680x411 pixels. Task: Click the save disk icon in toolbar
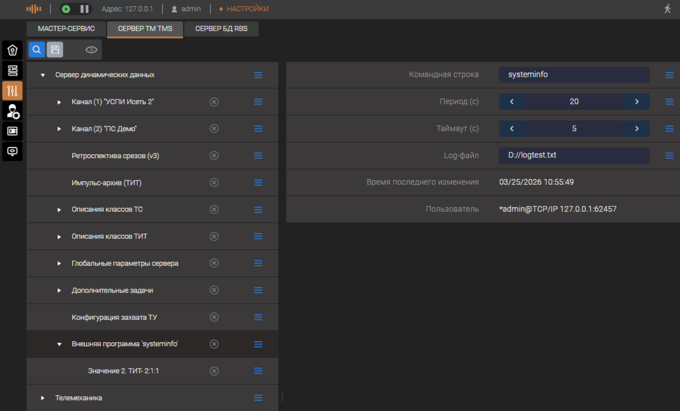(x=55, y=49)
